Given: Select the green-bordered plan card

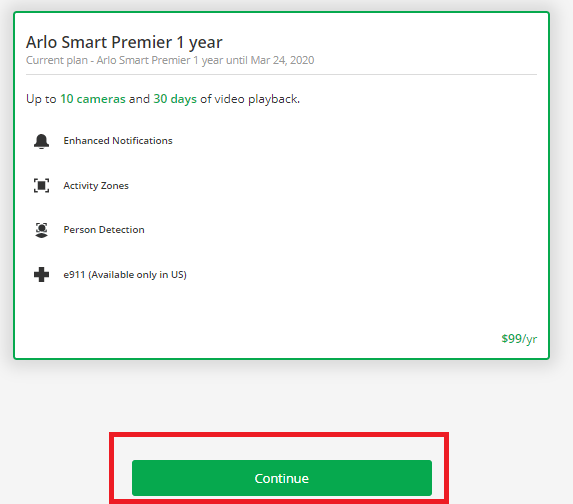Looking at the screenshot, I should 281,185.
